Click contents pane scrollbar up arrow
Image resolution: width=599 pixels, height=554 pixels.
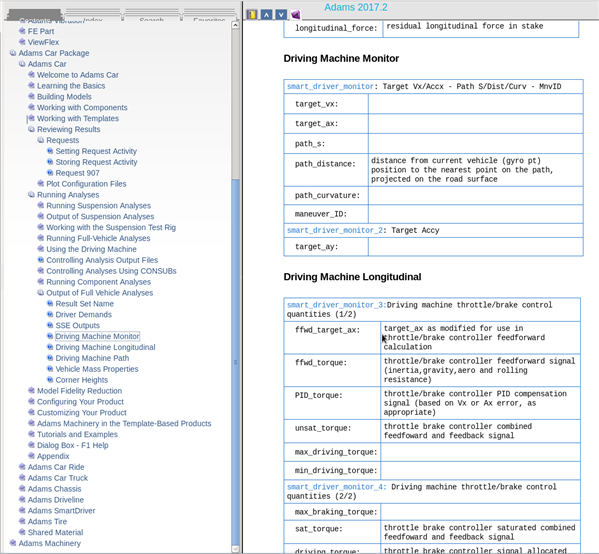[x=236, y=25]
